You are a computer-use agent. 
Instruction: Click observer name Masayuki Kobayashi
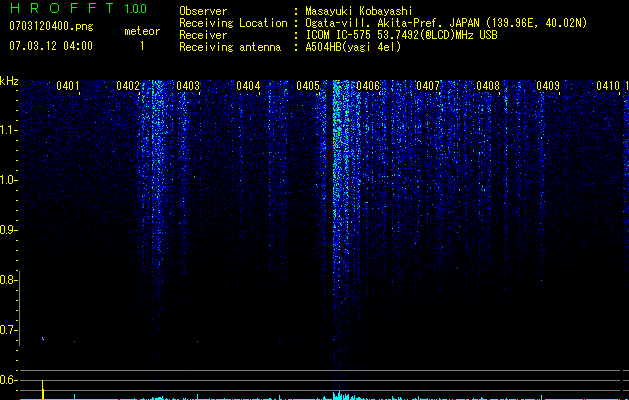click(x=359, y=11)
